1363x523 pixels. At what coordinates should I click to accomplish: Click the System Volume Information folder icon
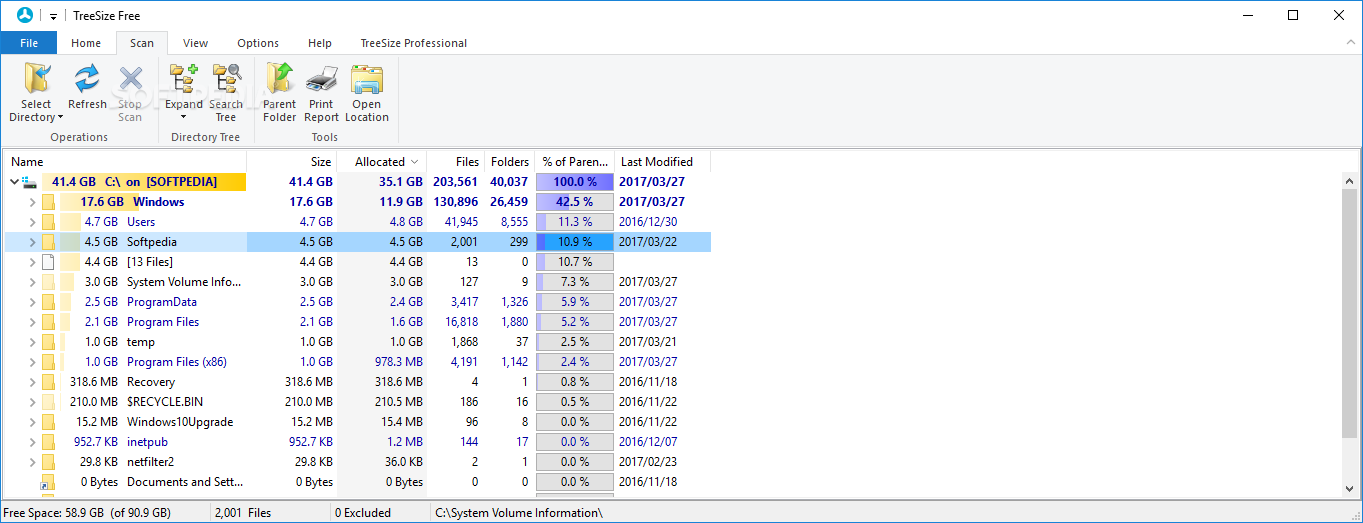coord(47,282)
